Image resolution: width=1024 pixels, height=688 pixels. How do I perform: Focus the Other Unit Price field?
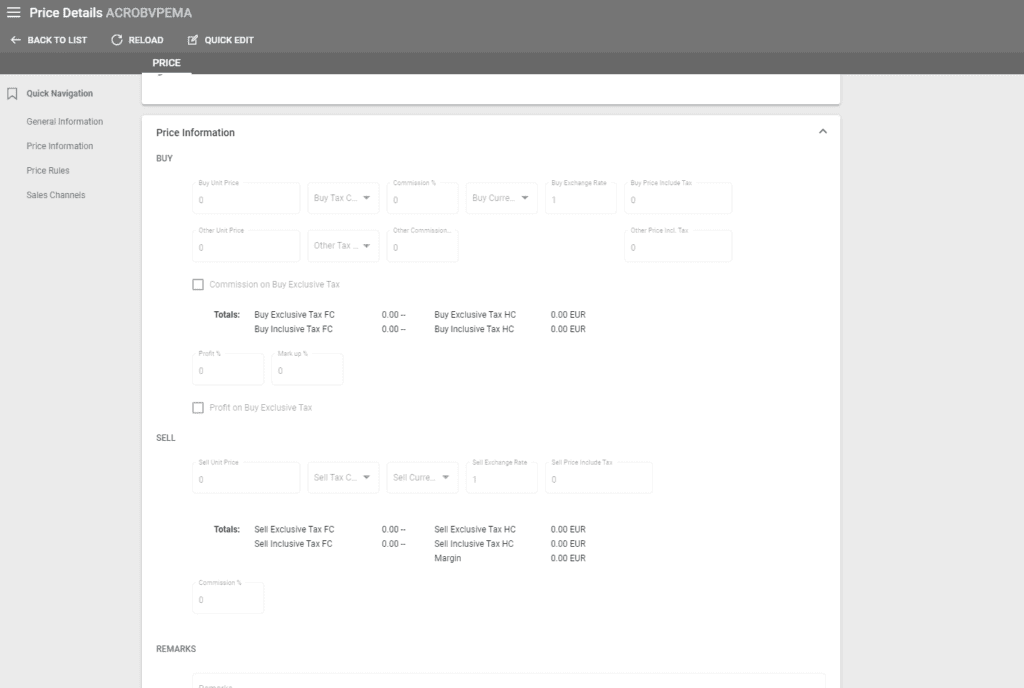pyautogui.click(x=246, y=246)
